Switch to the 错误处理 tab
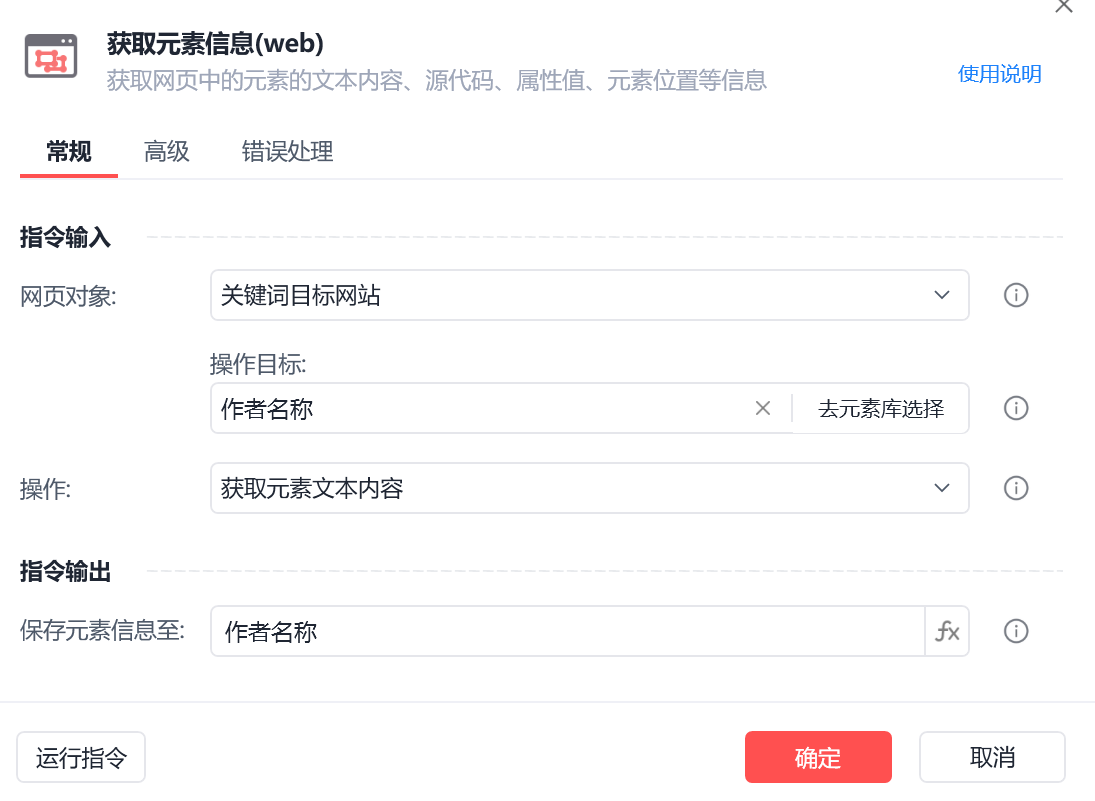The width and height of the screenshot is (1095, 801). click(287, 152)
